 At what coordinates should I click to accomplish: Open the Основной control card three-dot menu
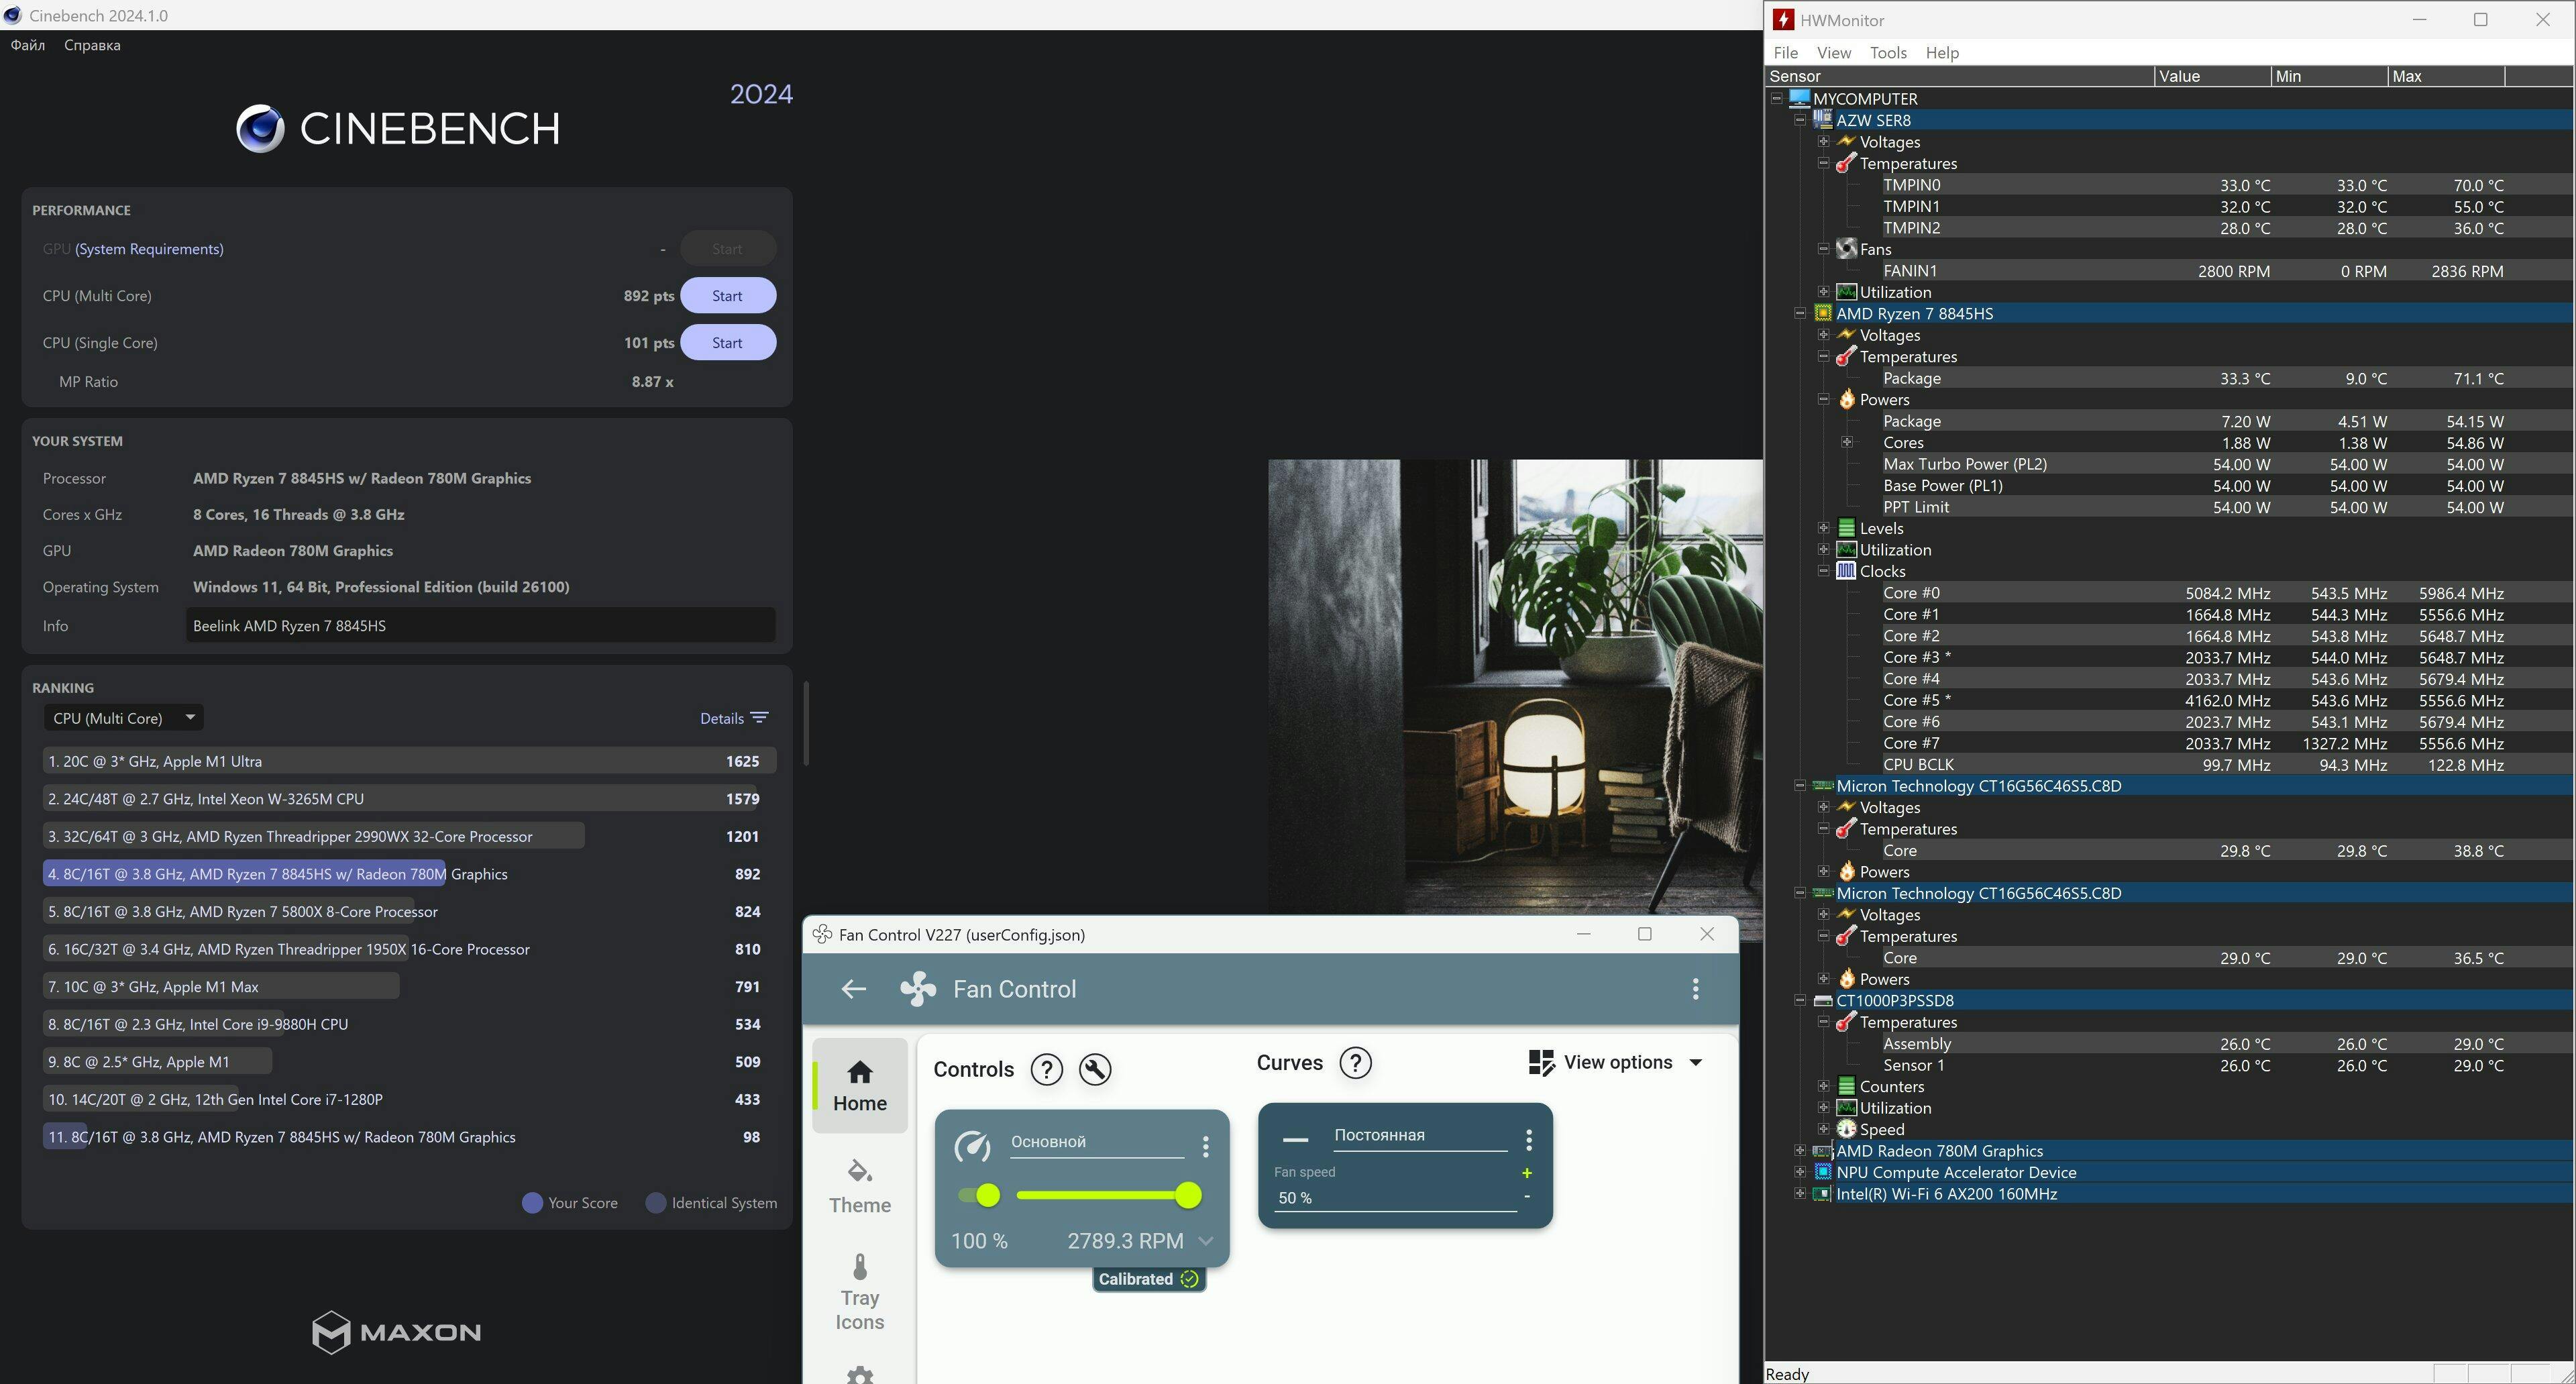click(x=1205, y=1146)
